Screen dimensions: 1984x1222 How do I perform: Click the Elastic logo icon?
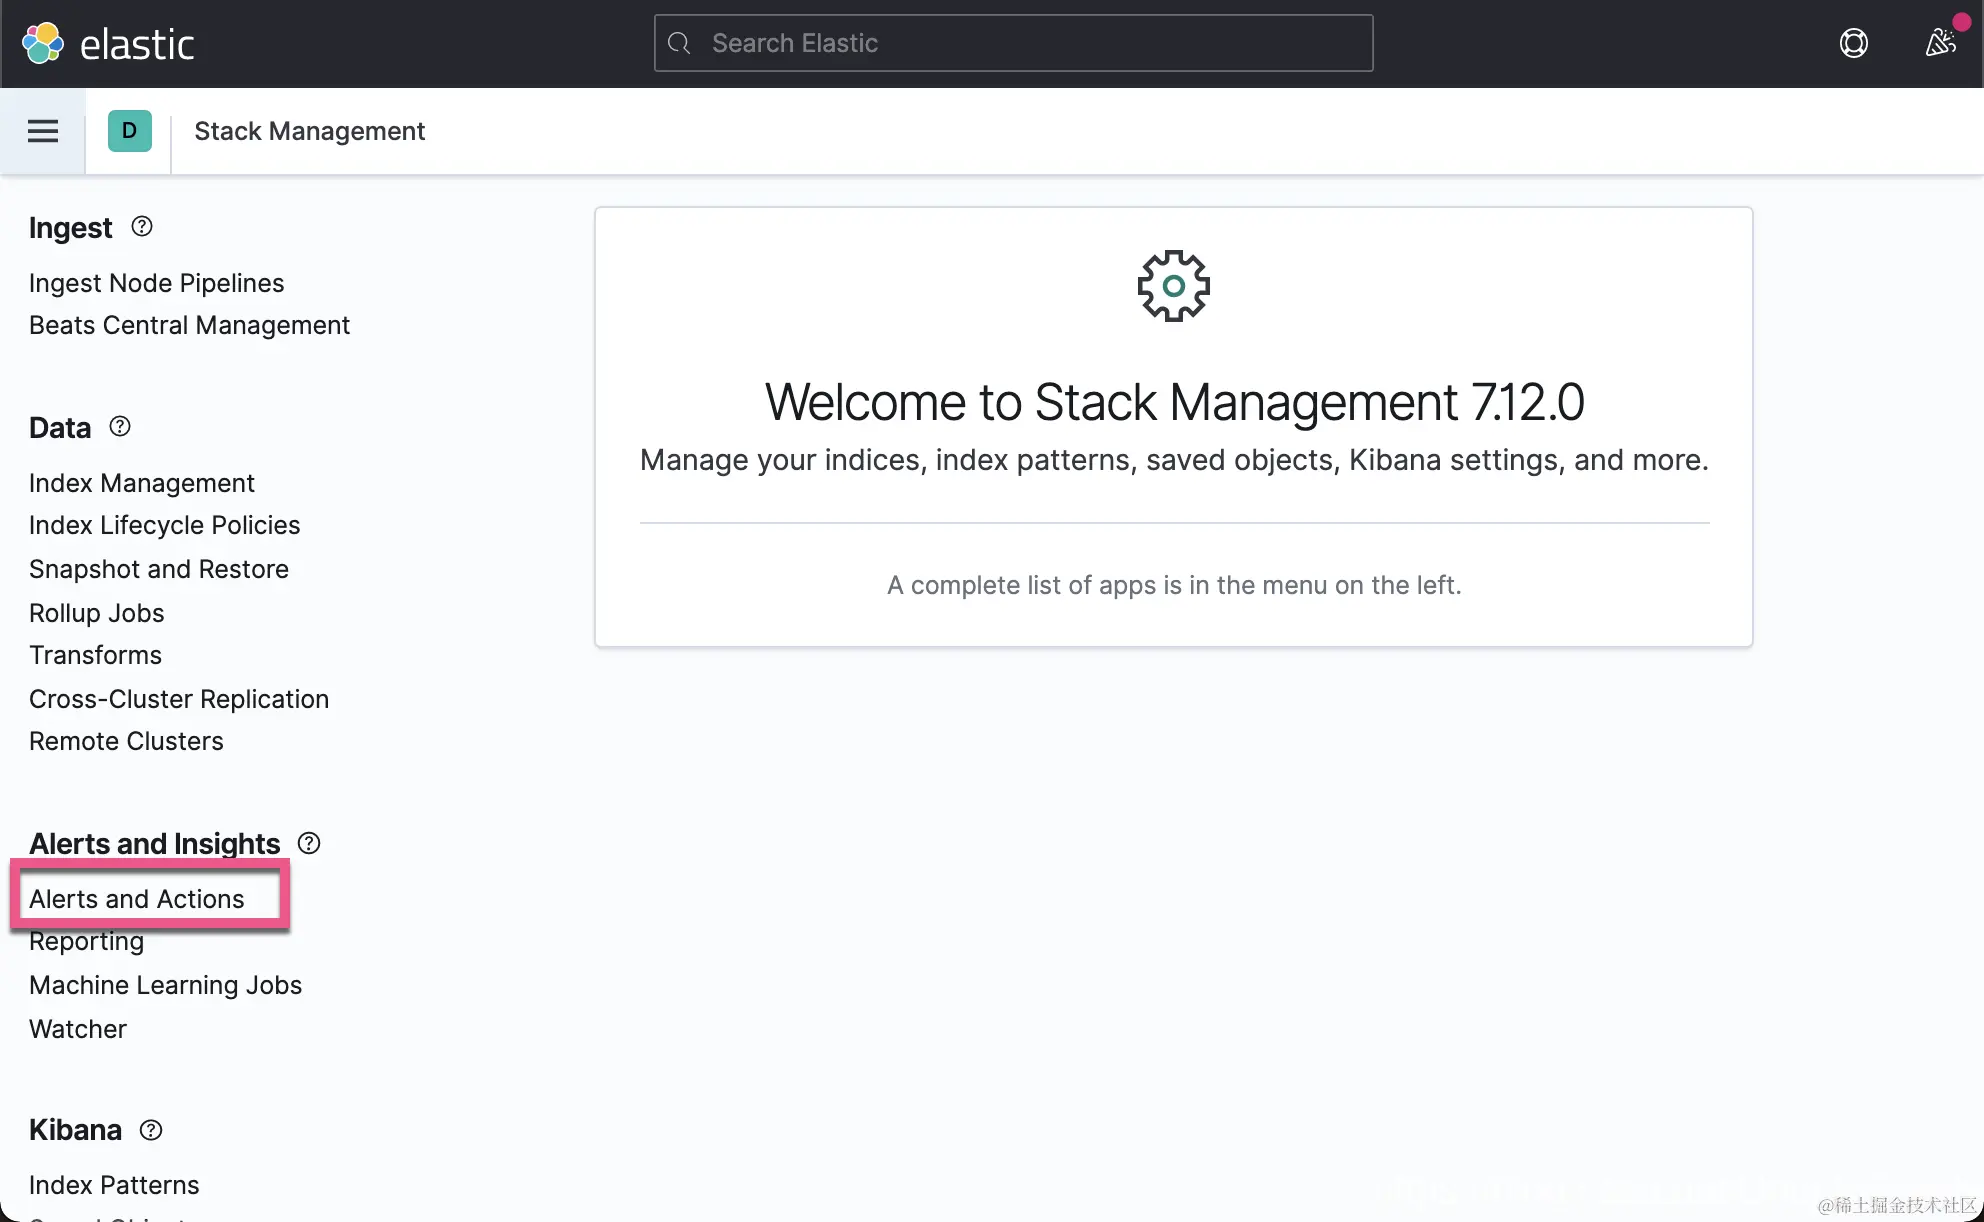click(43, 44)
